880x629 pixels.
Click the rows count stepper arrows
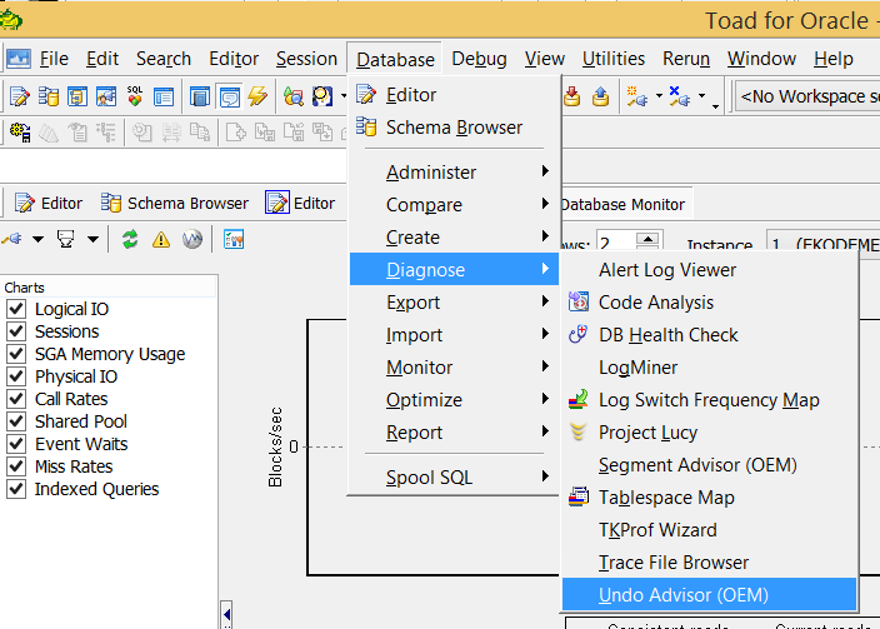648,240
